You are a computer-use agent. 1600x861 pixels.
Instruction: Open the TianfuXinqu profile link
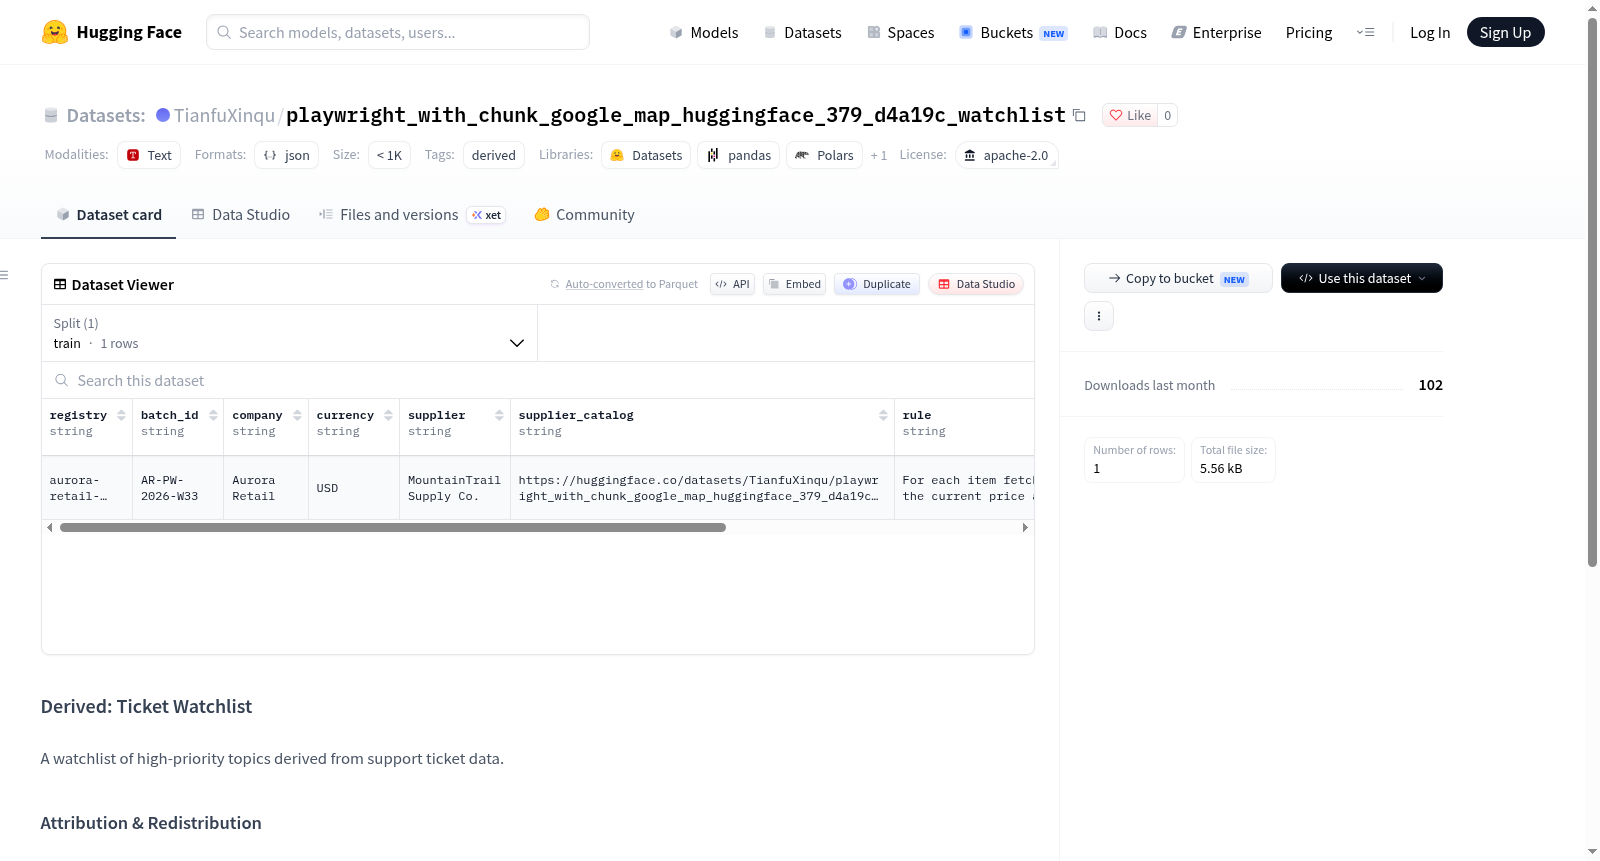[224, 115]
